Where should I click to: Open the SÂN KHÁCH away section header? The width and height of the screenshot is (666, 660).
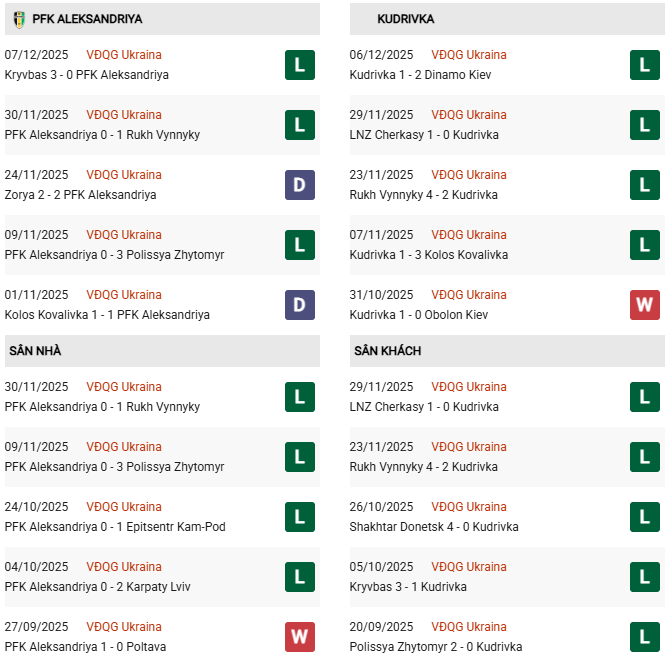[387, 351]
